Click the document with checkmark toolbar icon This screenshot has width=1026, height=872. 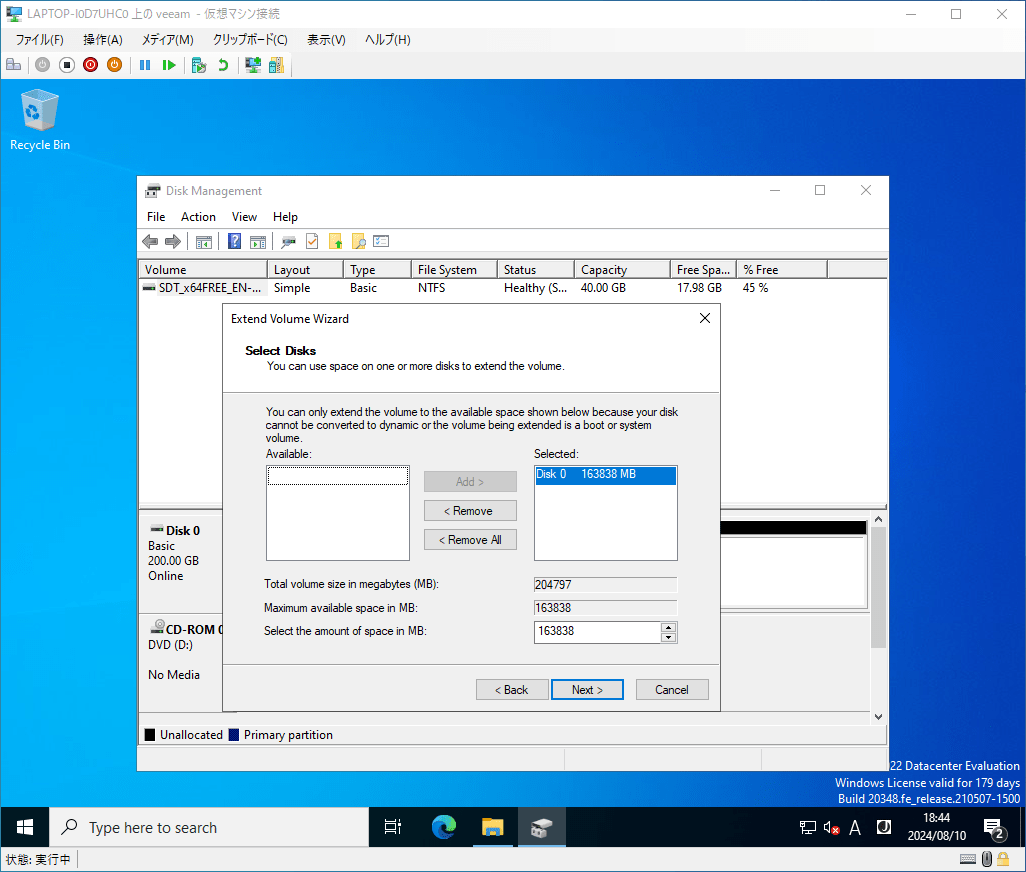[312, 241]
